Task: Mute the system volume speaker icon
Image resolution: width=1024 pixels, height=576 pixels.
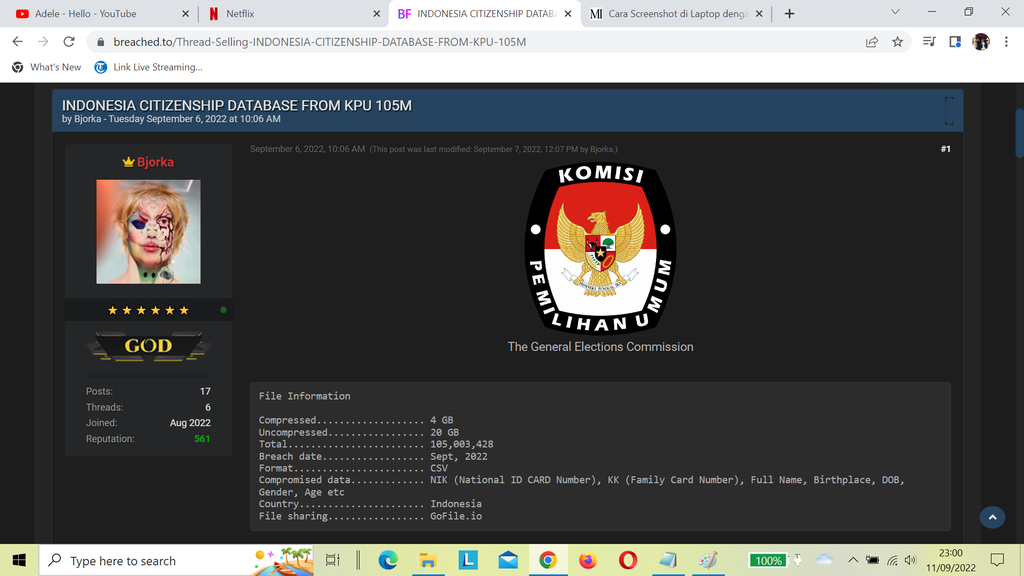Action: pos(910,560)
